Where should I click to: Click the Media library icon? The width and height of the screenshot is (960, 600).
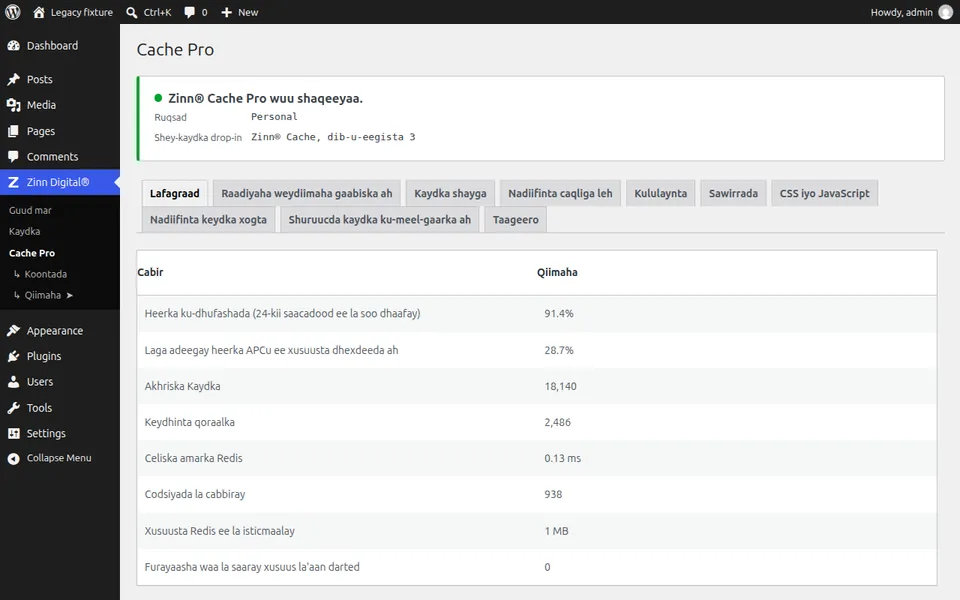13,105
